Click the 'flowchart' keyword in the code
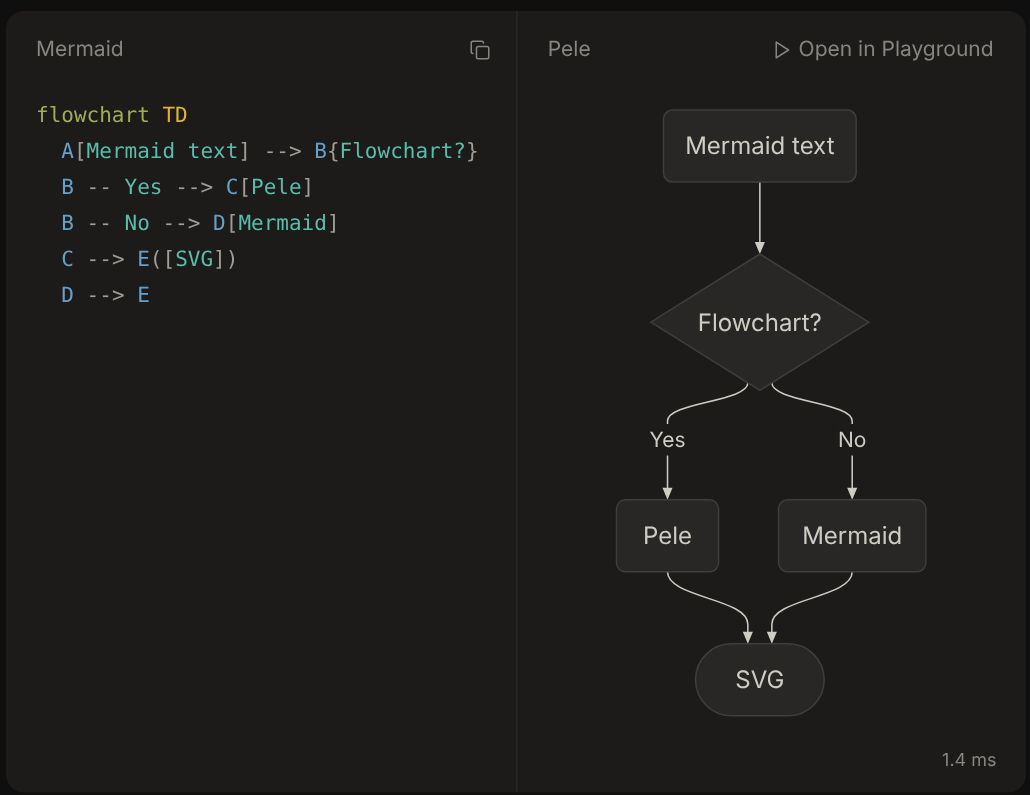This screenshot has height=795, width=1030. pyautogui.click(x=93, y=115)
